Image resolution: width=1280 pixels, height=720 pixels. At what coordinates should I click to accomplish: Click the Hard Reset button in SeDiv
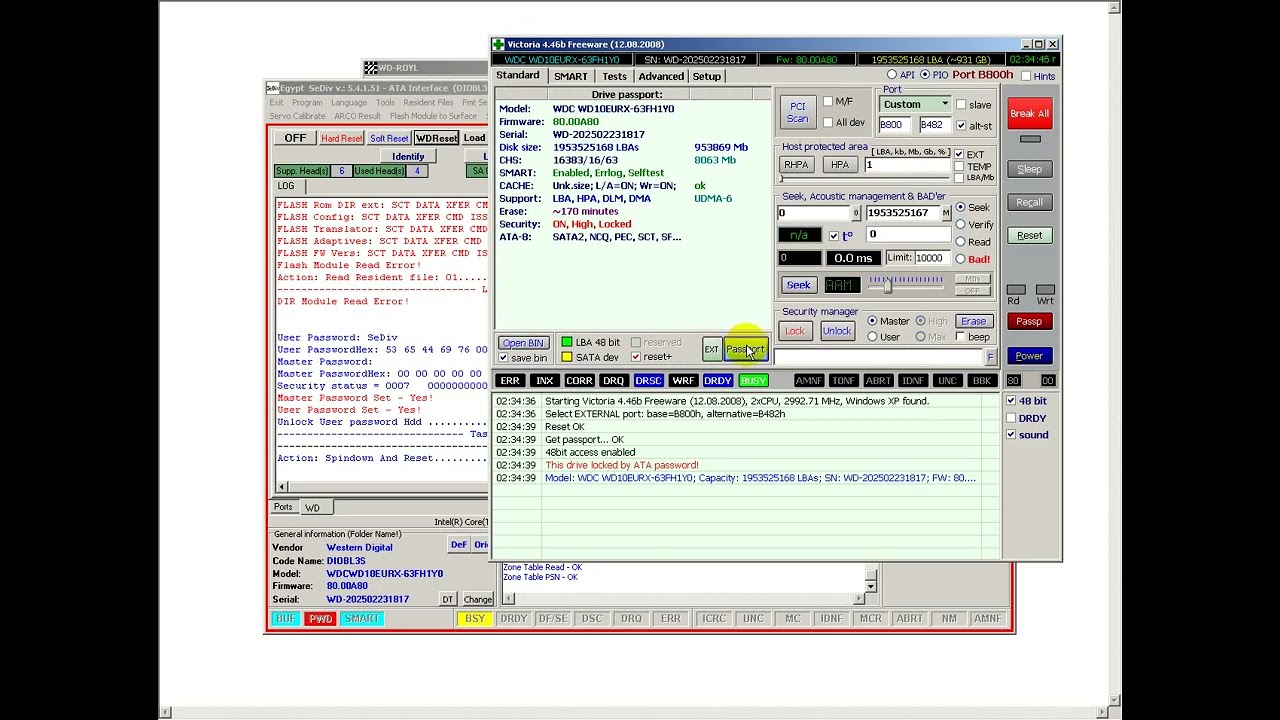(341, 139)
